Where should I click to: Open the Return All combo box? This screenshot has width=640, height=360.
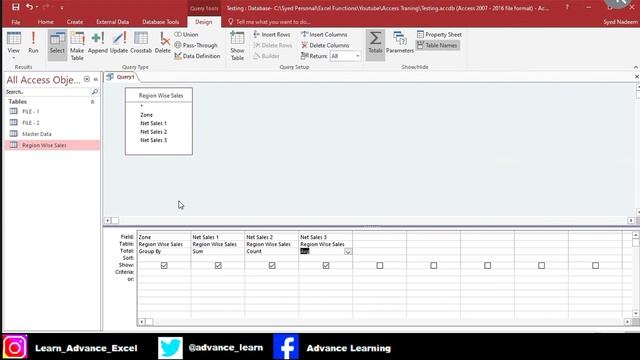tap(345, 56)
